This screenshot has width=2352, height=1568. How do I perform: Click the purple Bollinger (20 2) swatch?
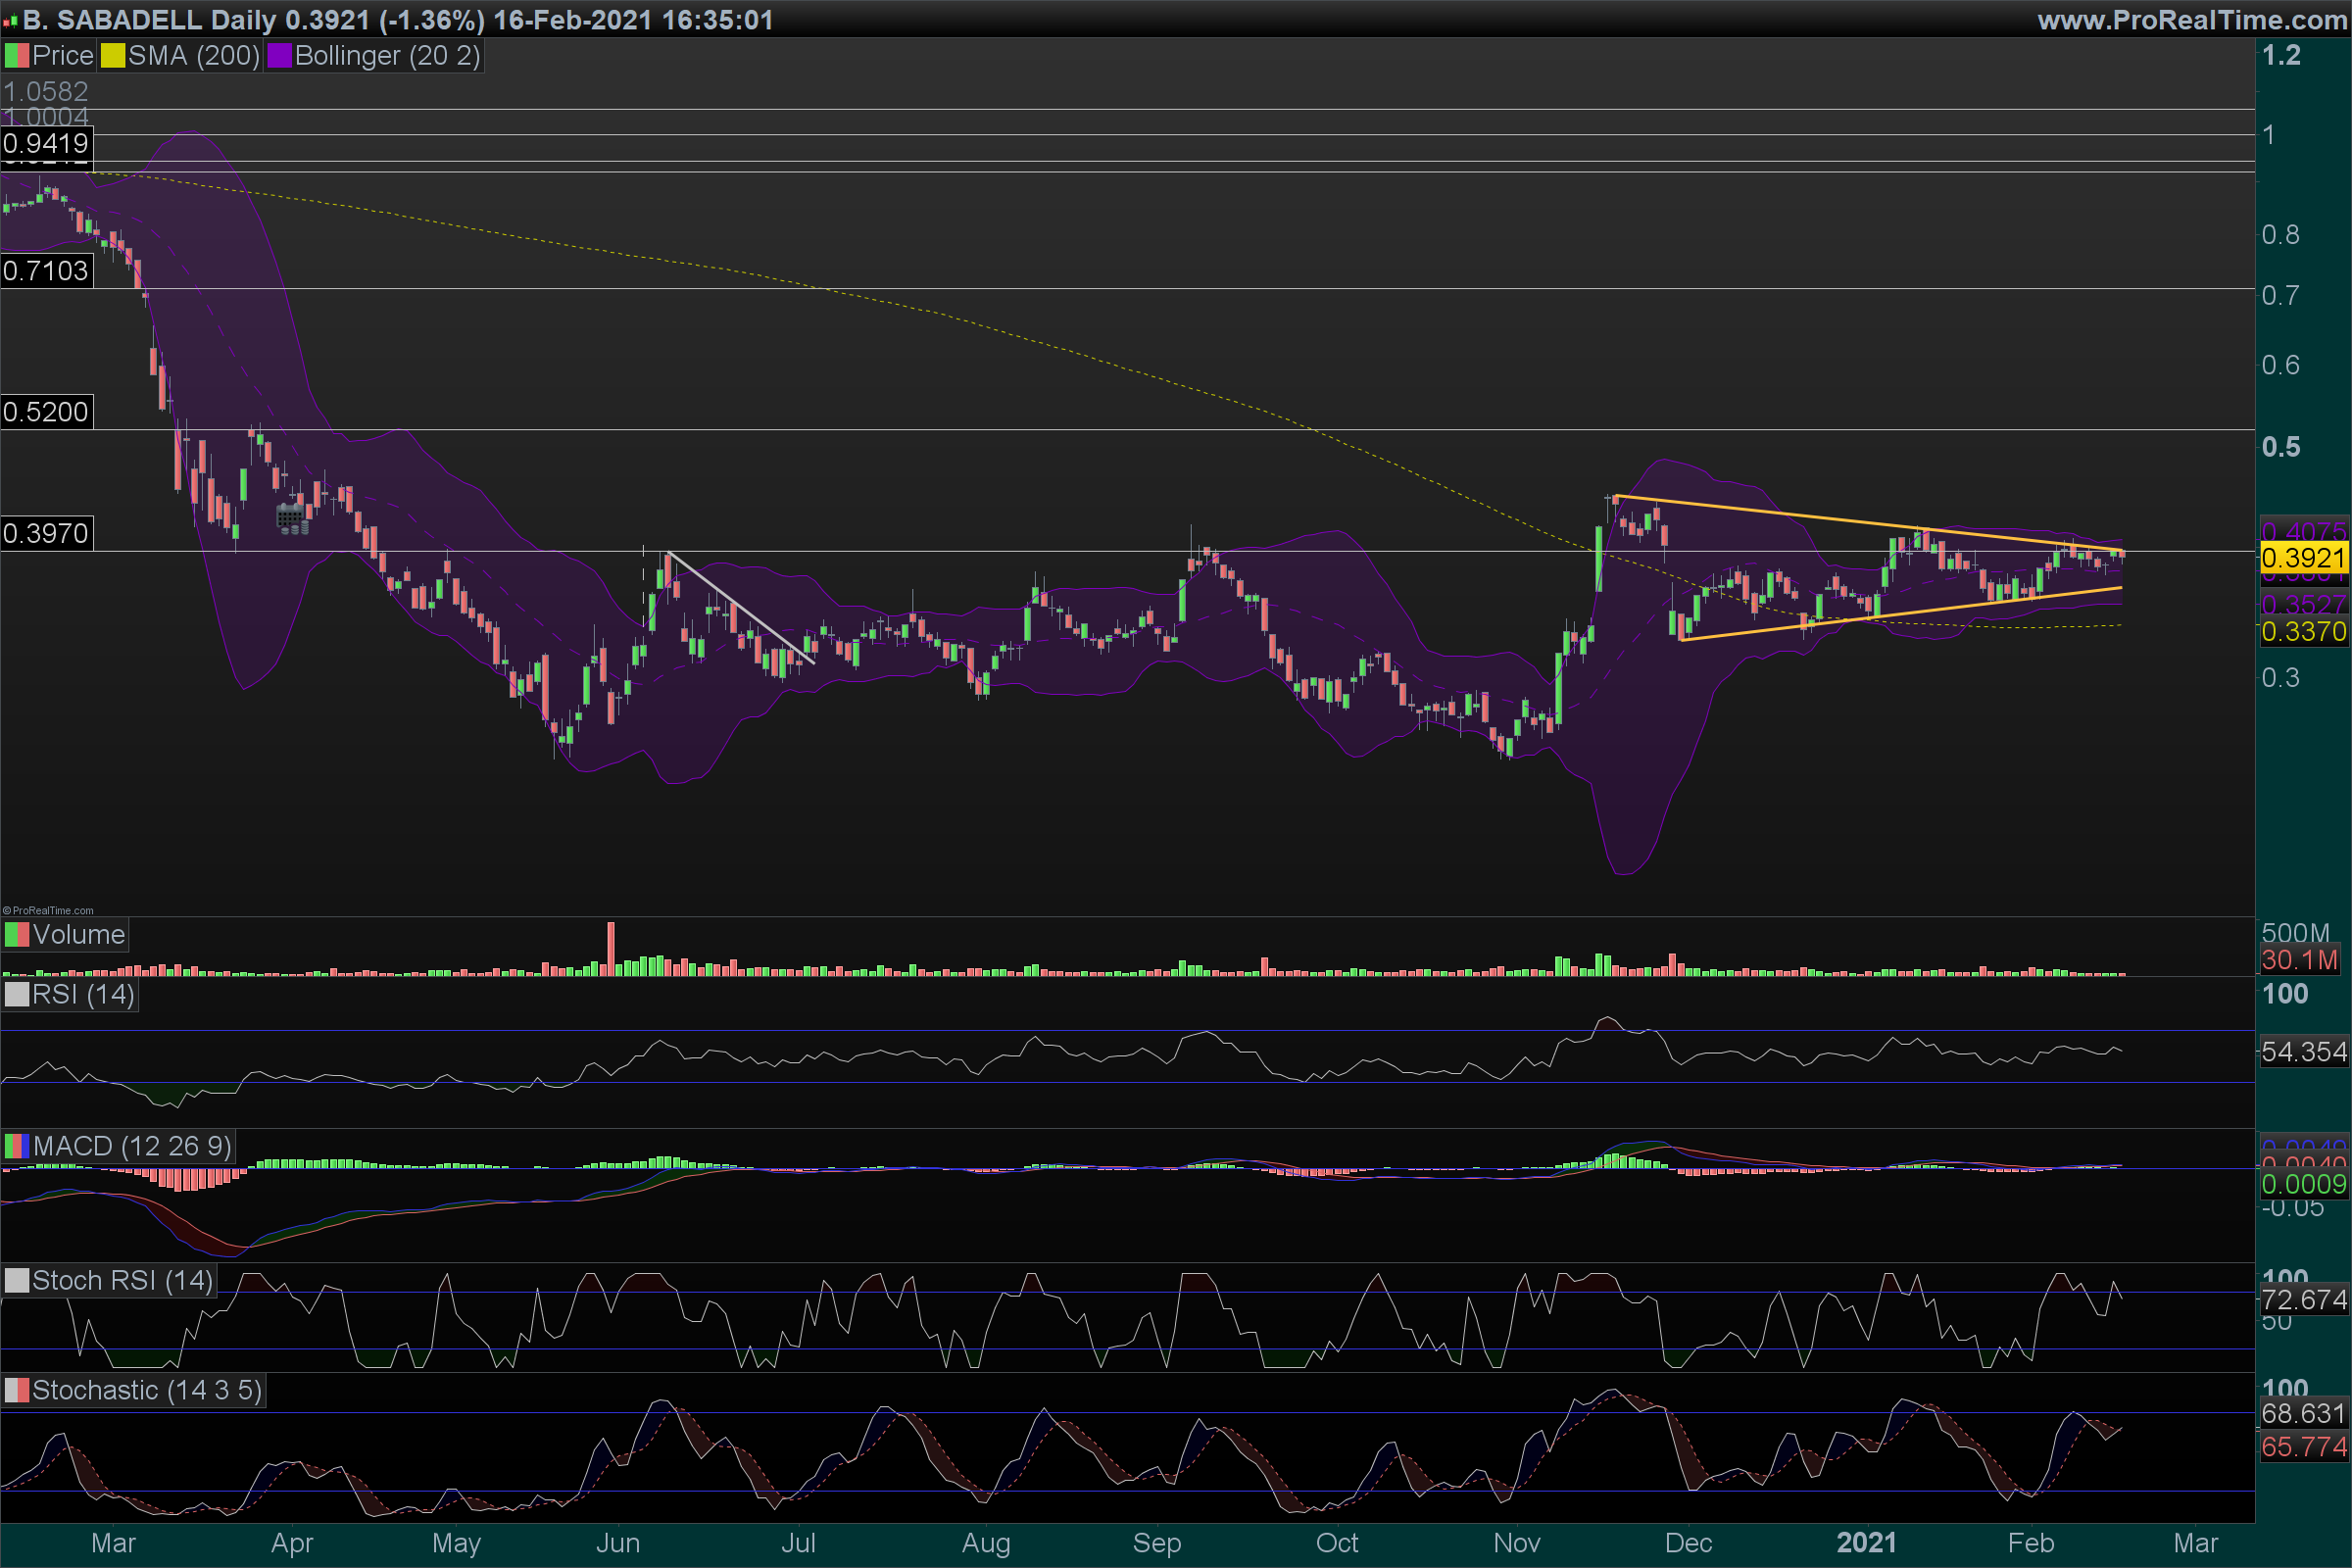[279, 56]
